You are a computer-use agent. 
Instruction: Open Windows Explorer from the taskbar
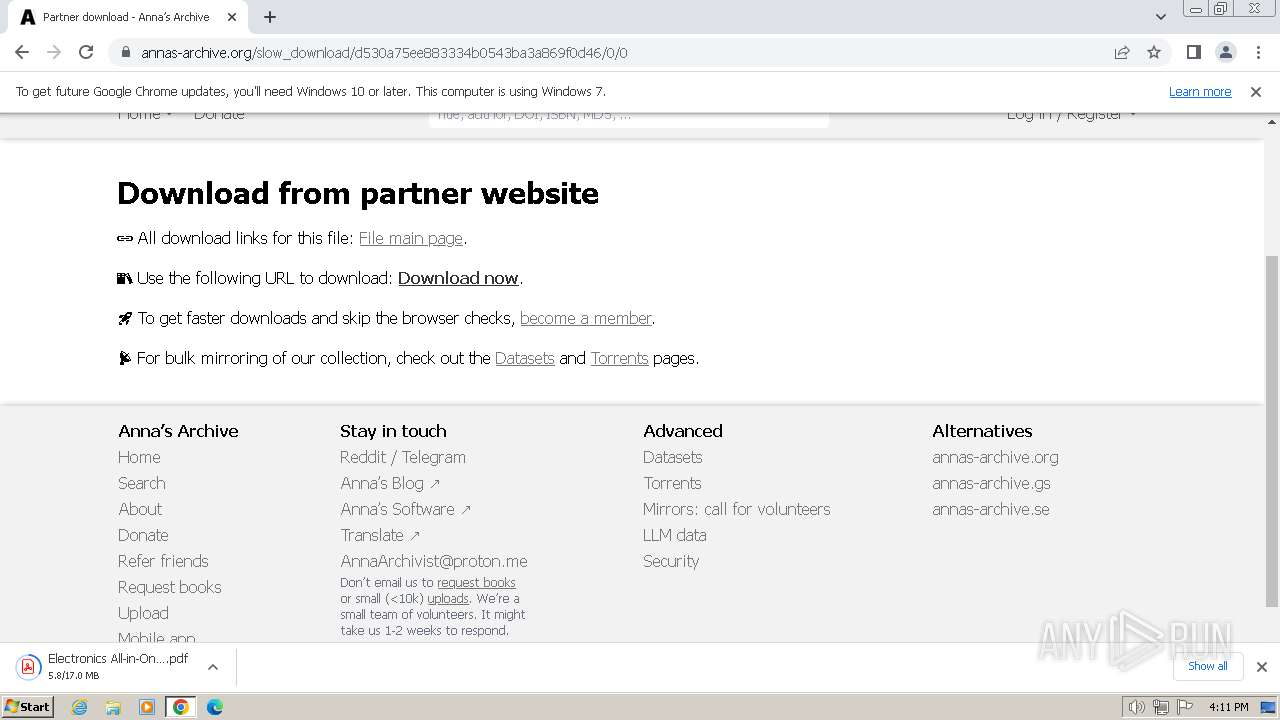pos(113,707)
